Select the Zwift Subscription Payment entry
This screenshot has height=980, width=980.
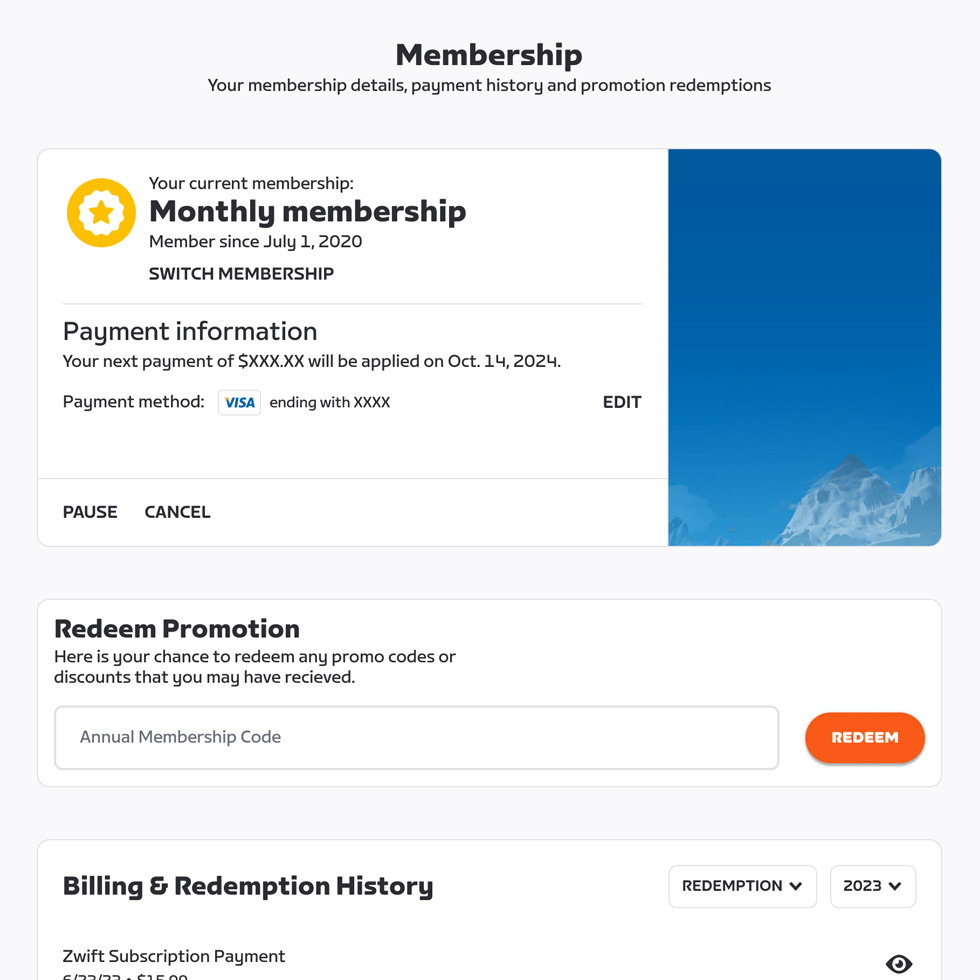(x=174, y=957)
